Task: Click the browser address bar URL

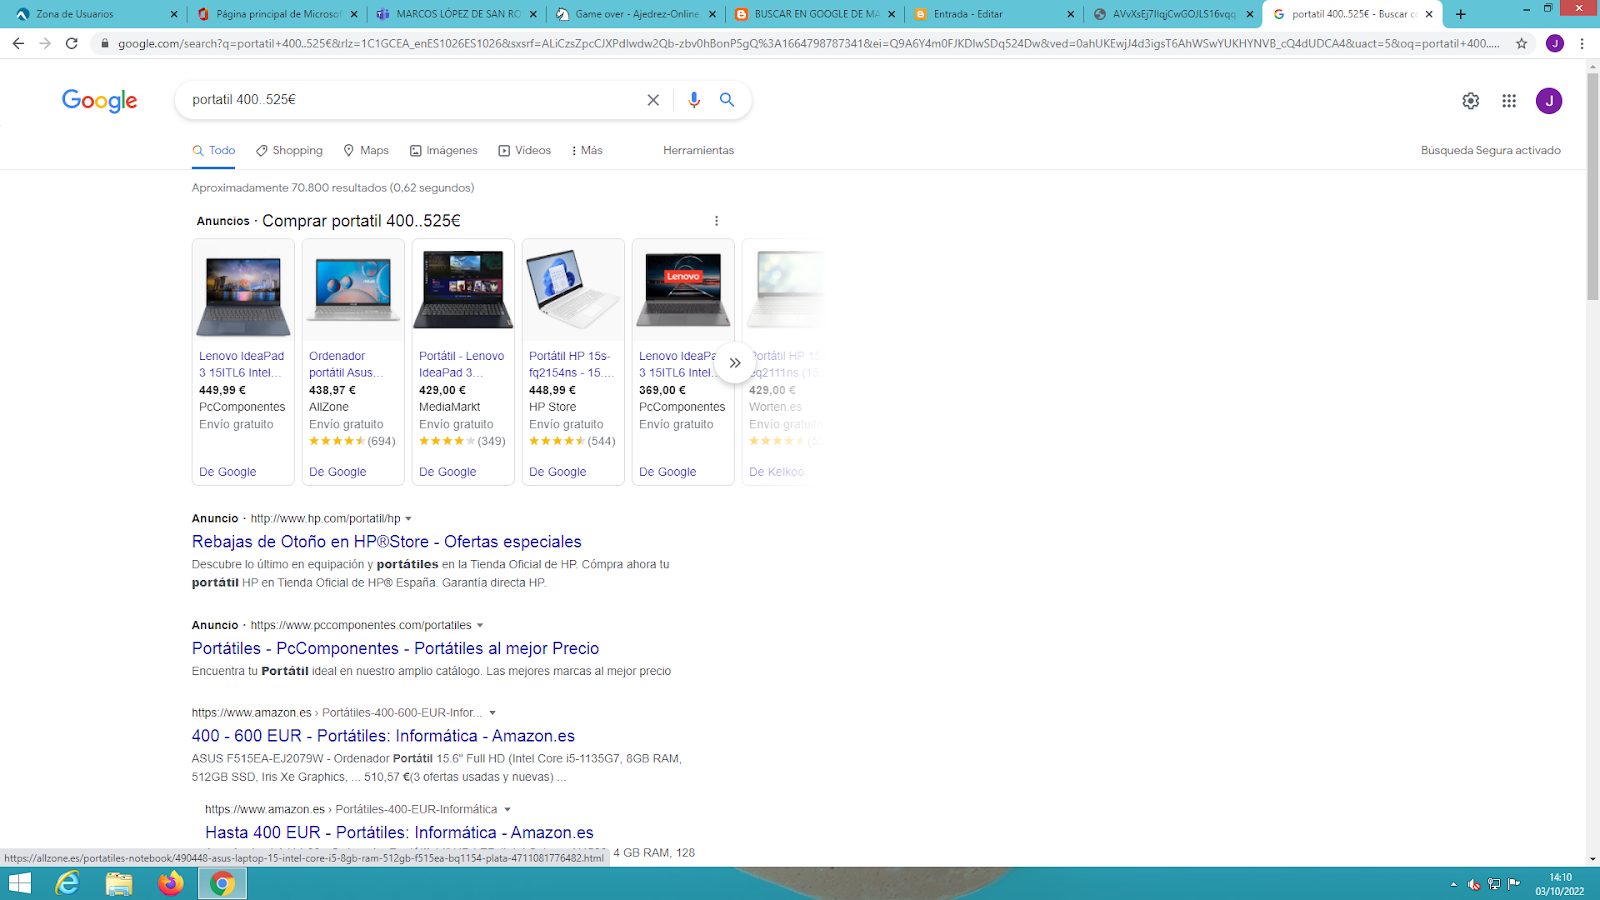Action: [808, 44]
